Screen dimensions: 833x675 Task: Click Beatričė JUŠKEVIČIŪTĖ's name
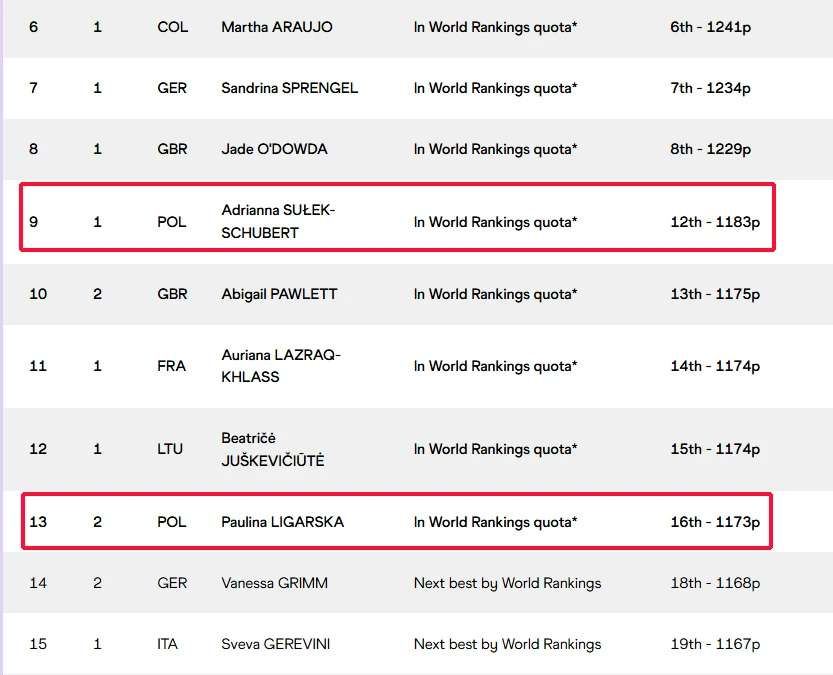click(x=272, y=449)
